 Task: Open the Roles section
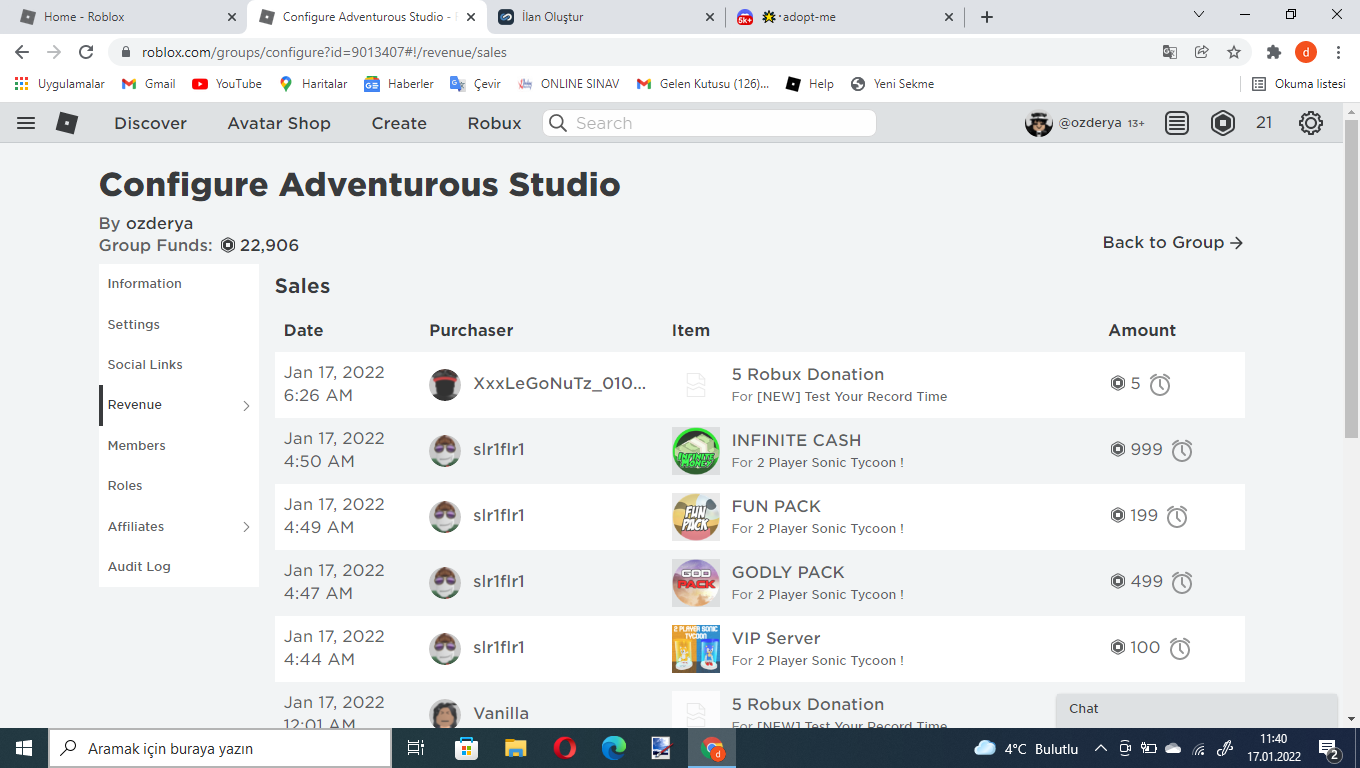(x=125, y=486)
